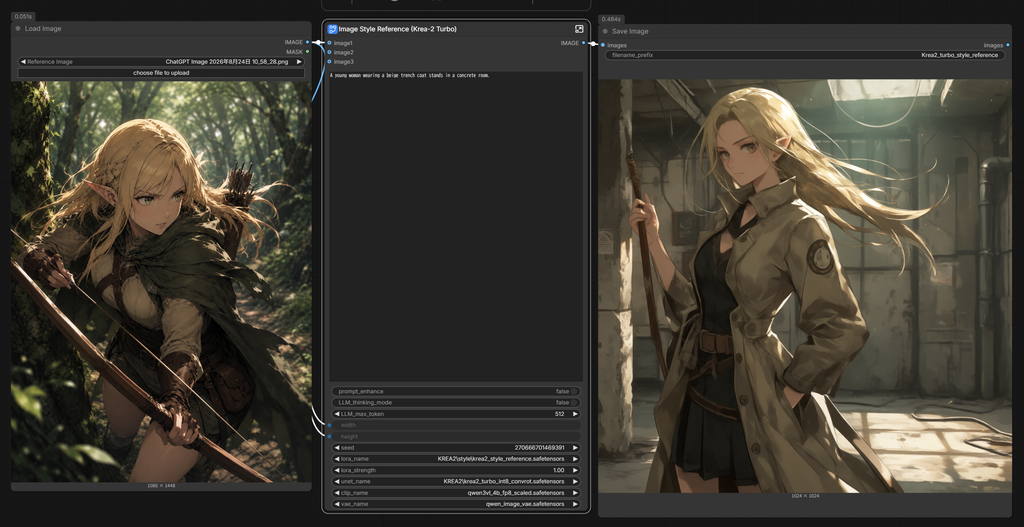
Task: Switch to previous unet_name option
Action: (336, 481)
